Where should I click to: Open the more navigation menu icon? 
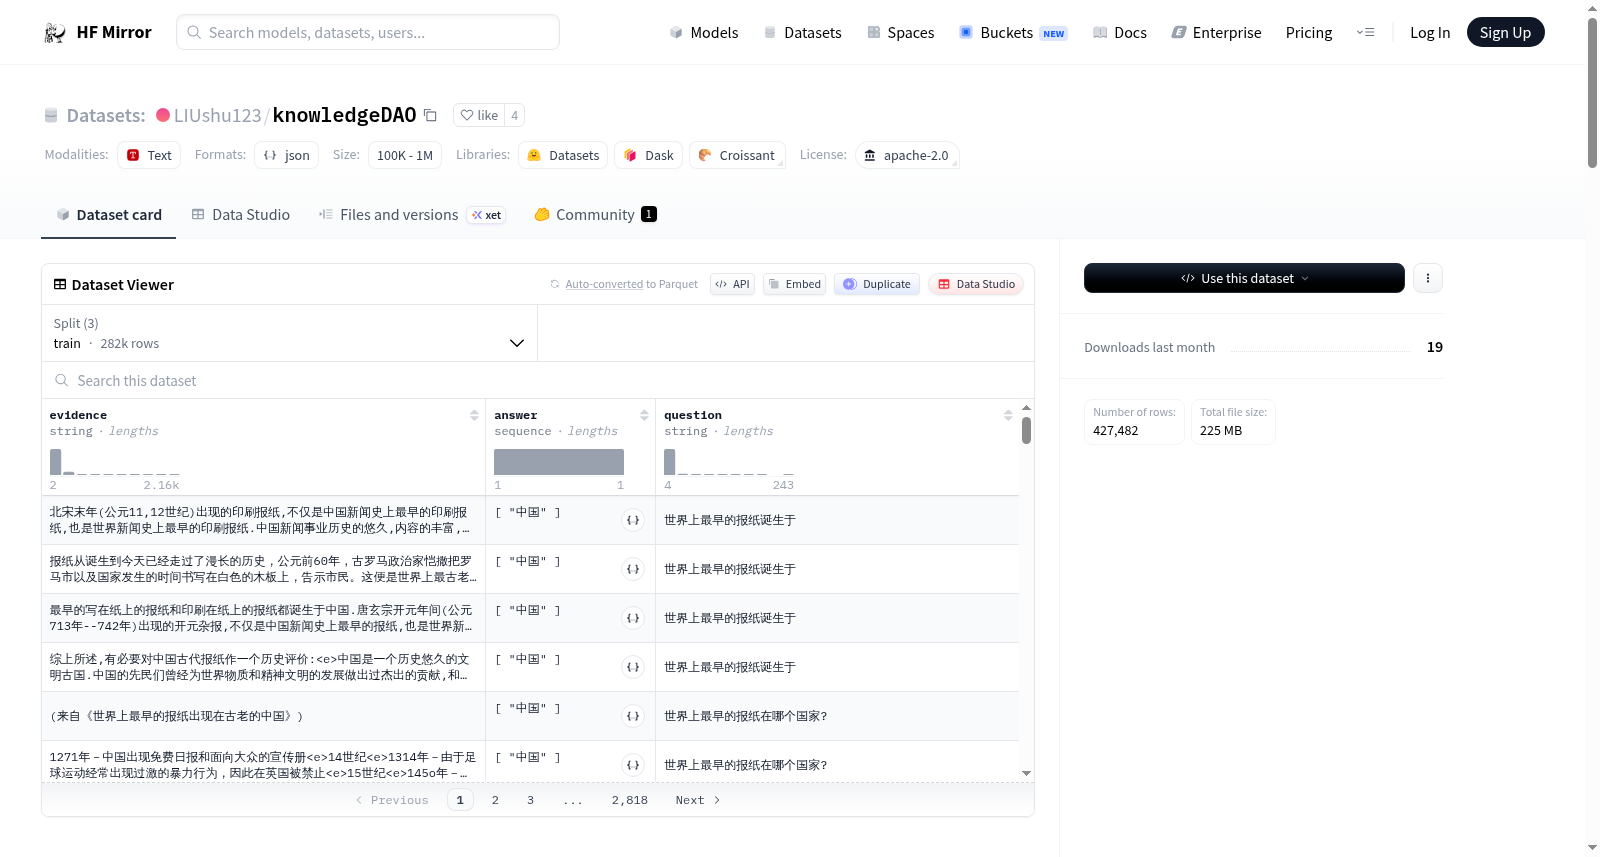1365,32
